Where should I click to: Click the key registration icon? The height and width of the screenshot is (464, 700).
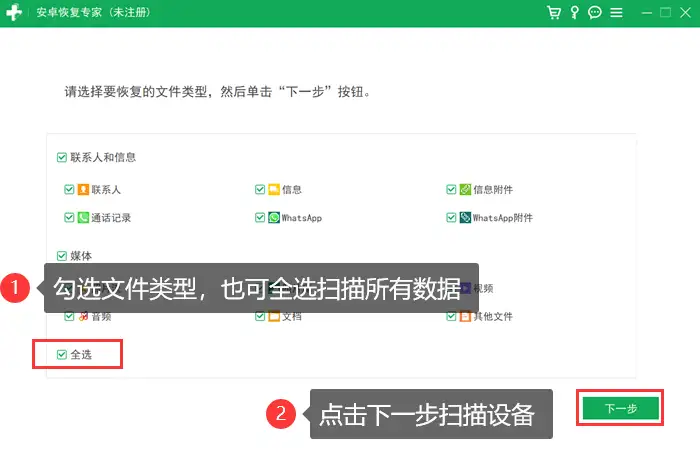point(575,12)
